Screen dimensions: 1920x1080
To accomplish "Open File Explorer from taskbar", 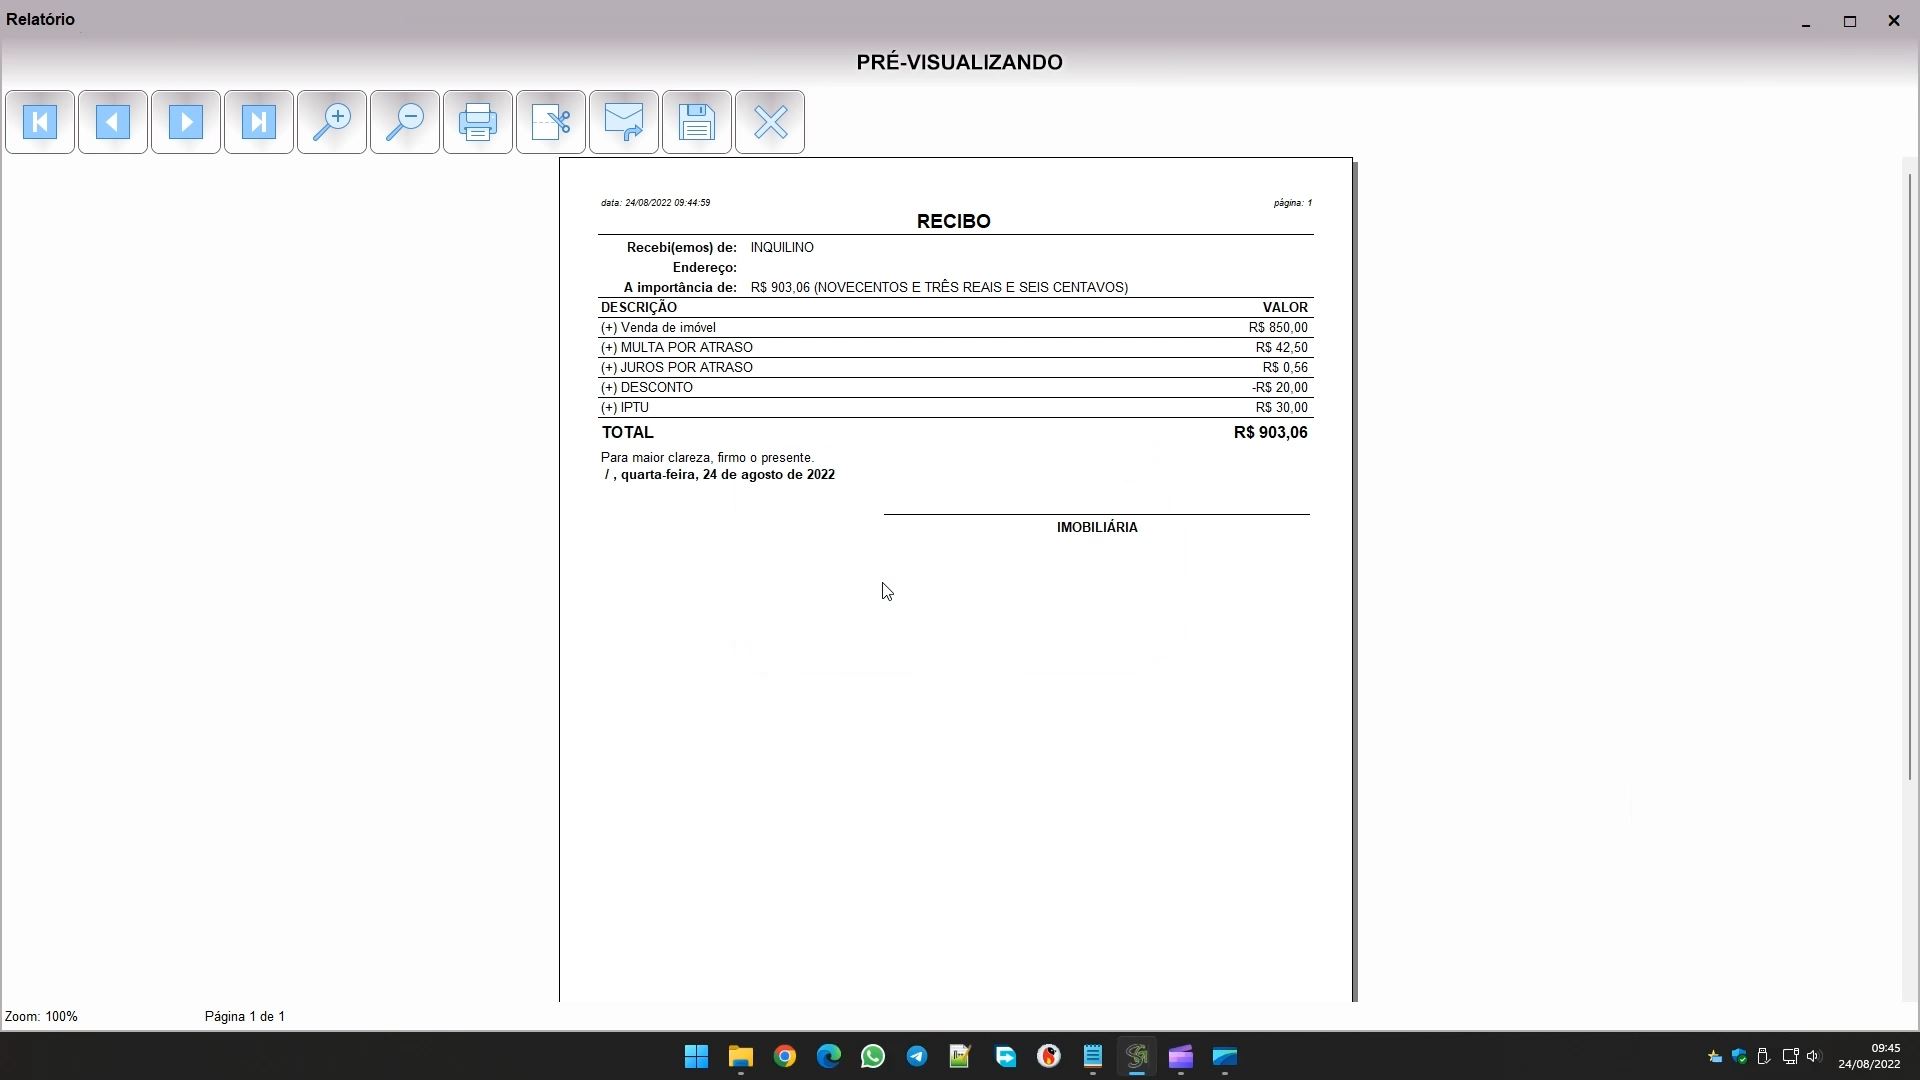I will (741, 1056).
